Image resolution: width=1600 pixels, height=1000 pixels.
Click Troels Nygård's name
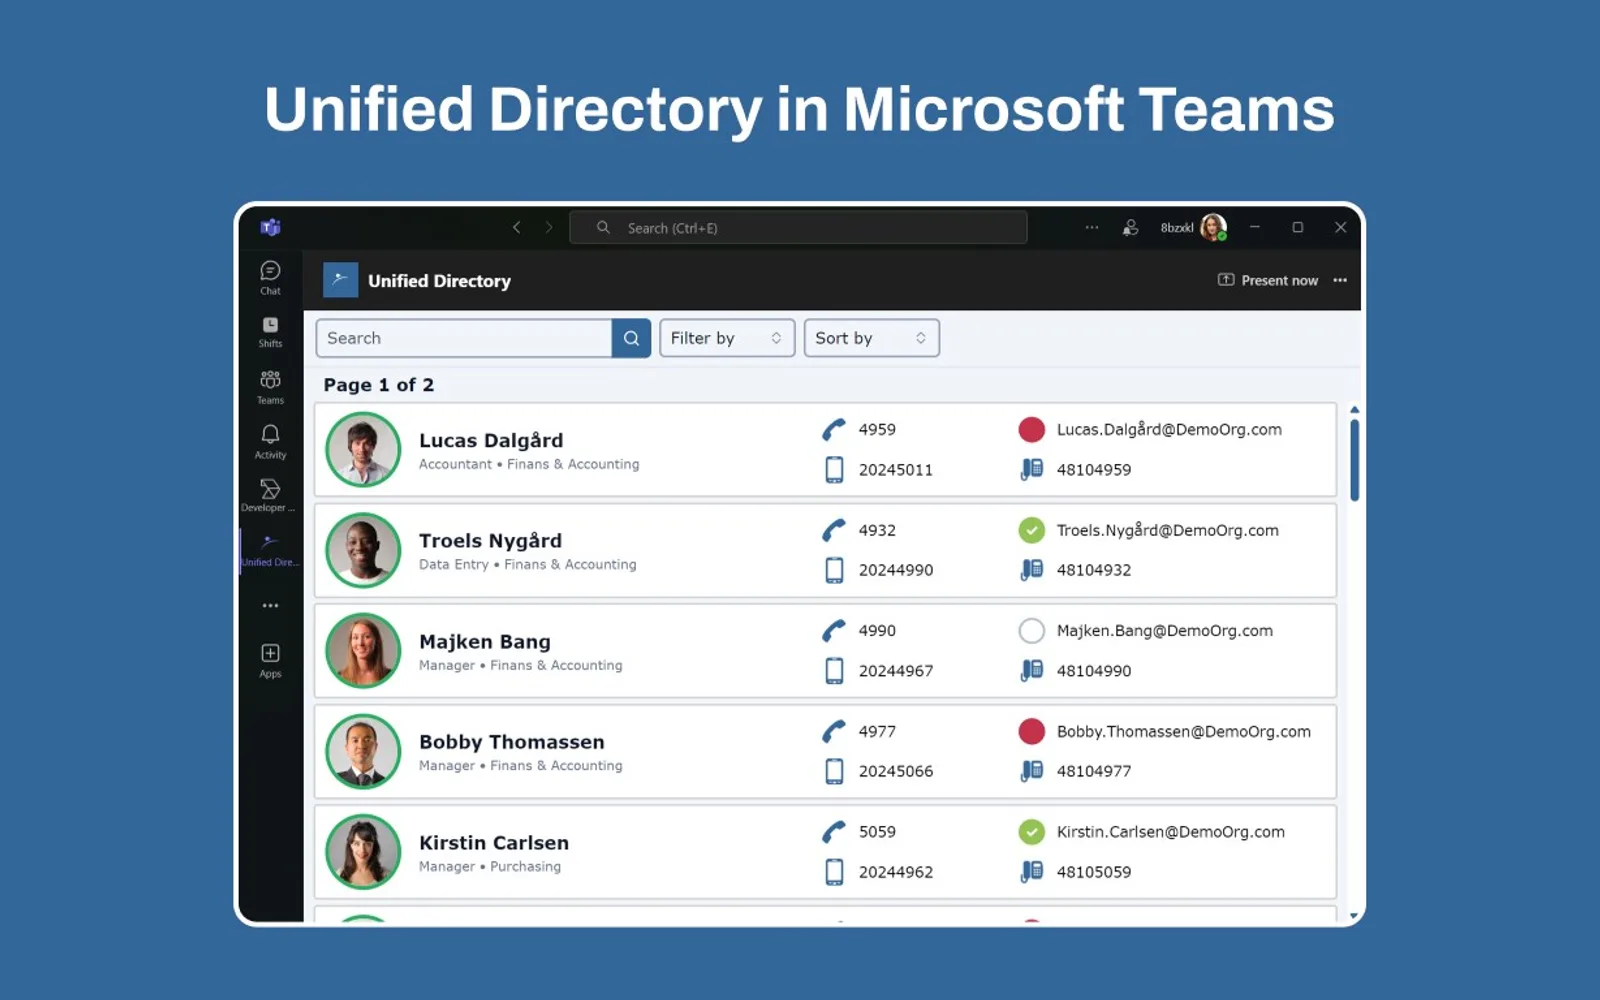pos(490,541)
